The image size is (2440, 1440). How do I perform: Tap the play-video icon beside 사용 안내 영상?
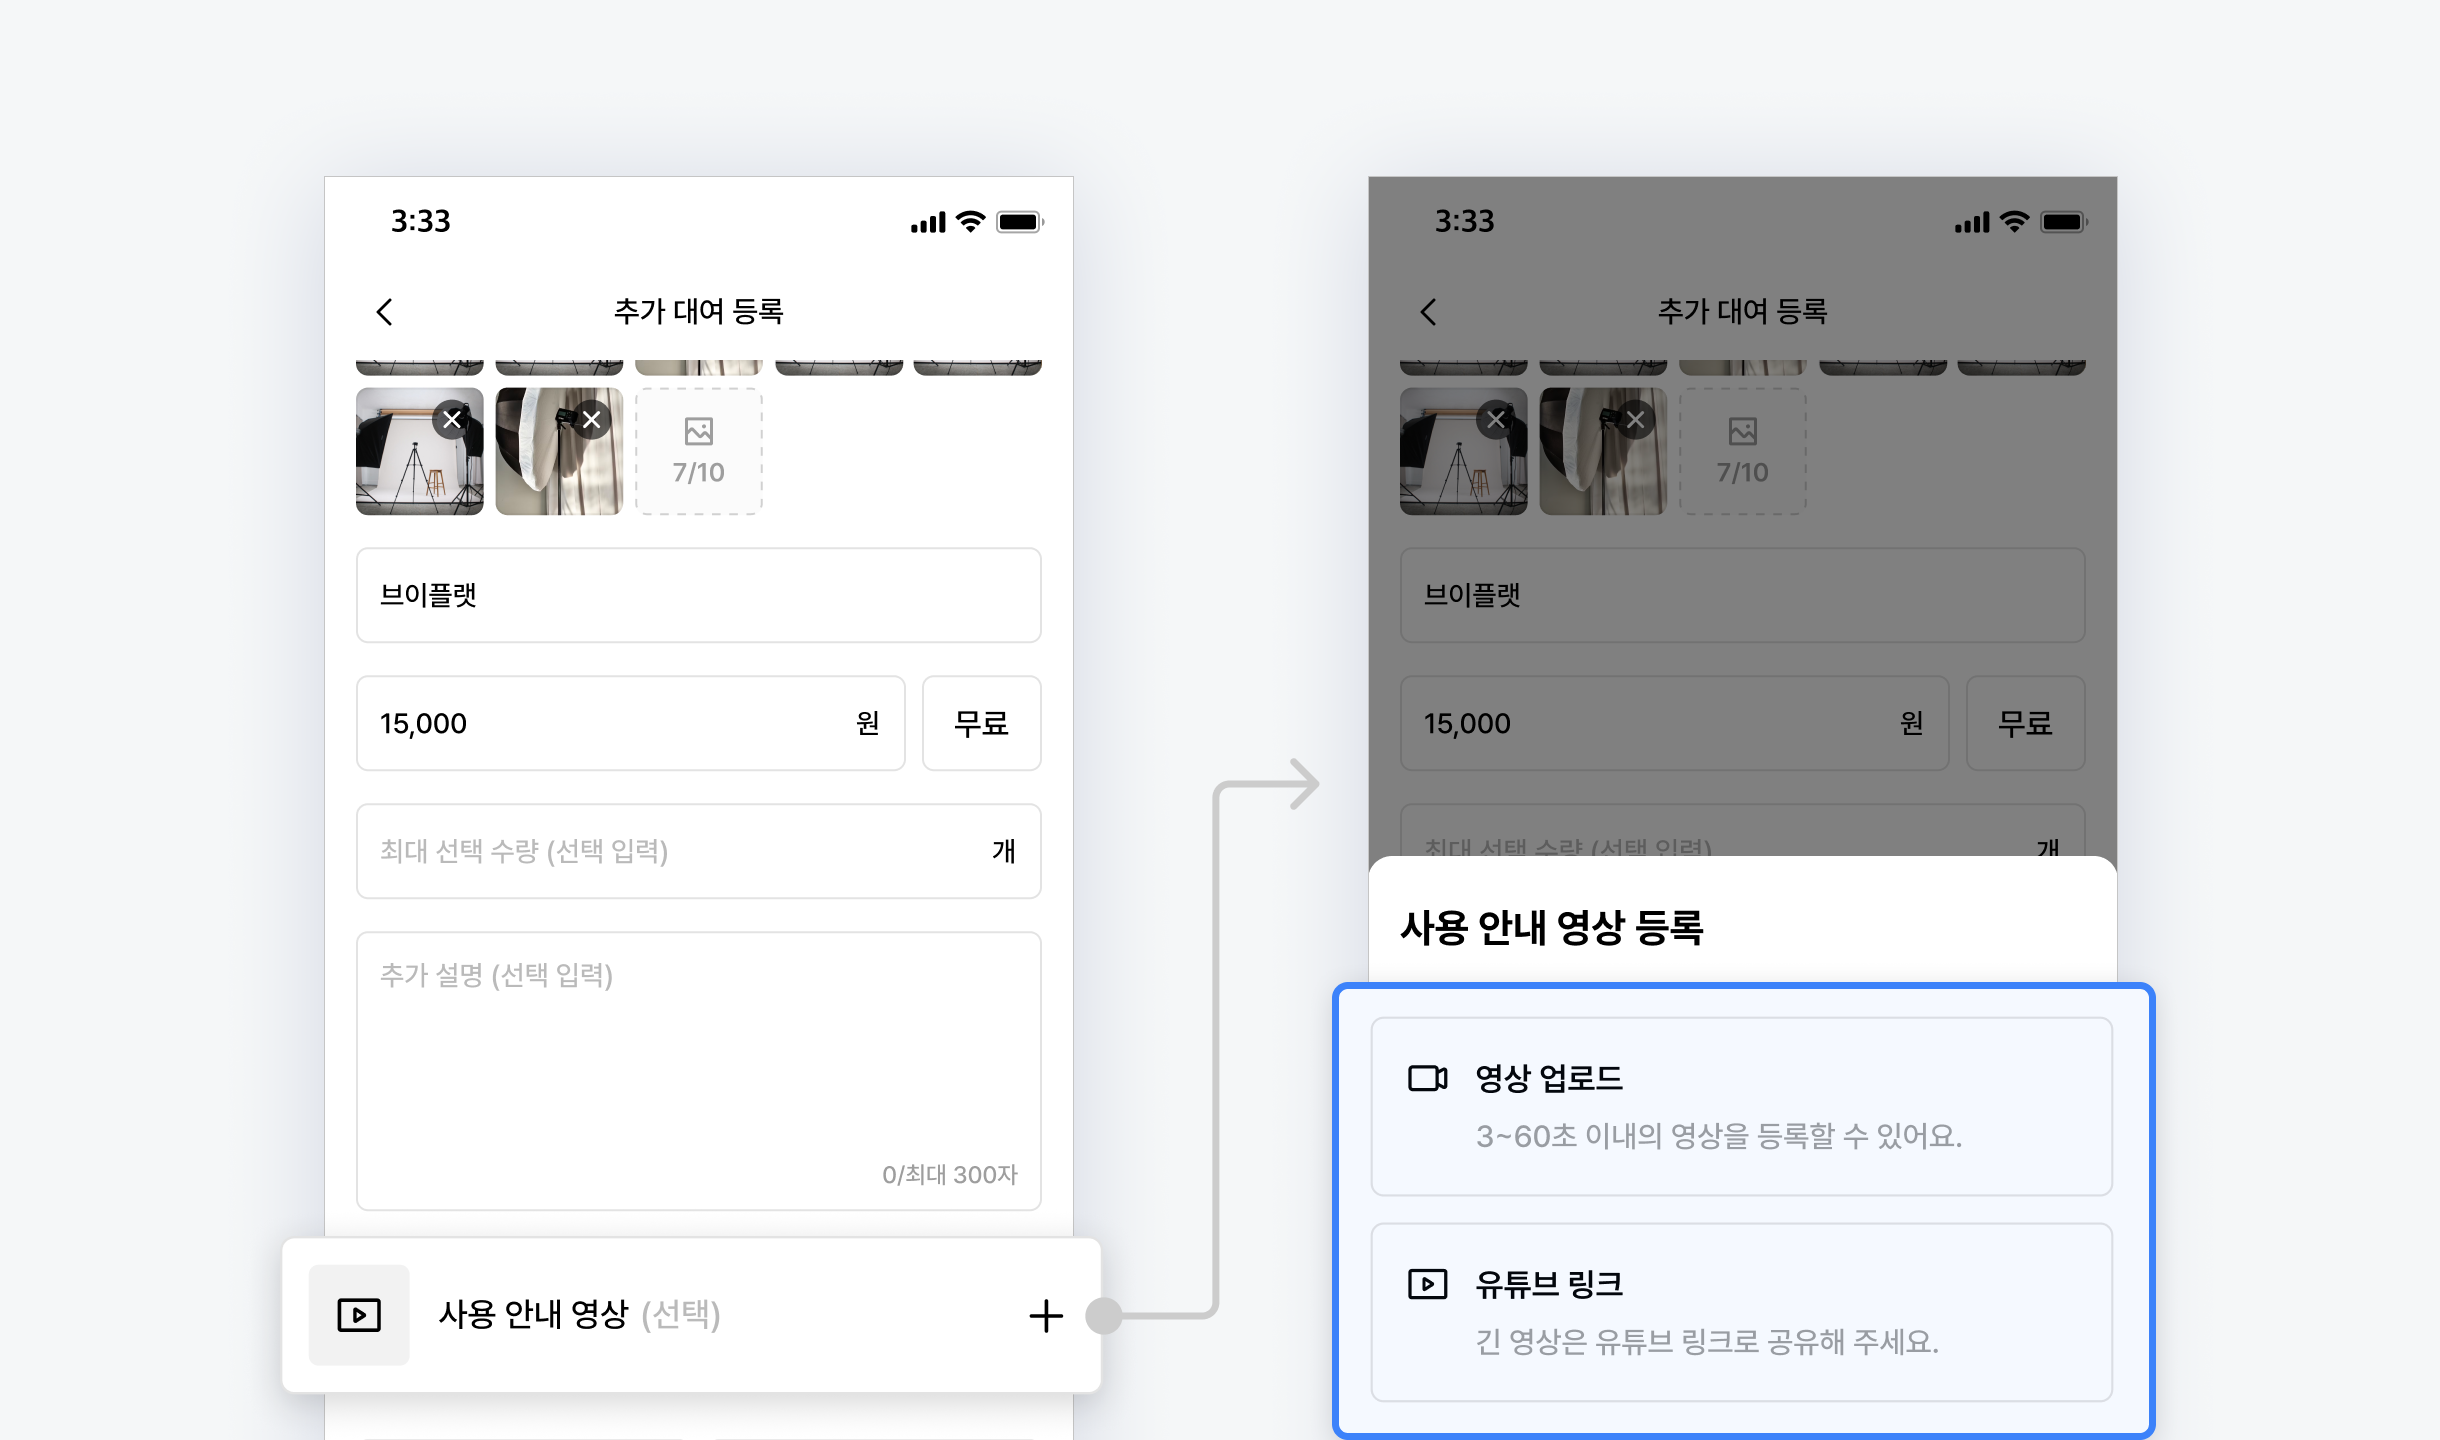tap(359, 1314)
